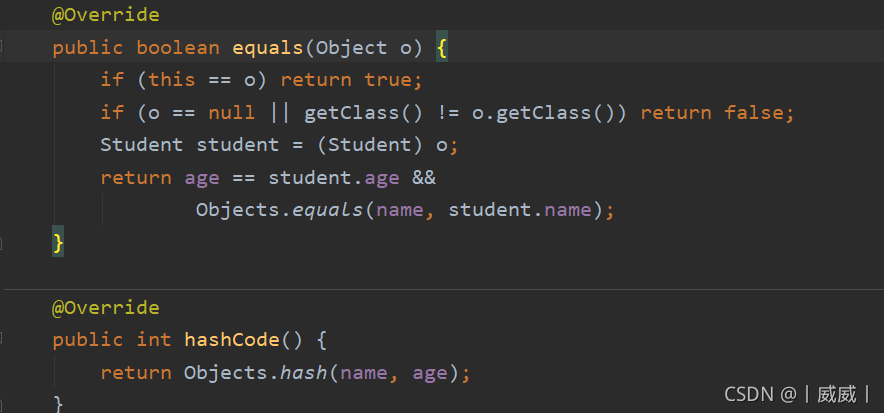Click the && operator after student.age

(x=424, y=177)
